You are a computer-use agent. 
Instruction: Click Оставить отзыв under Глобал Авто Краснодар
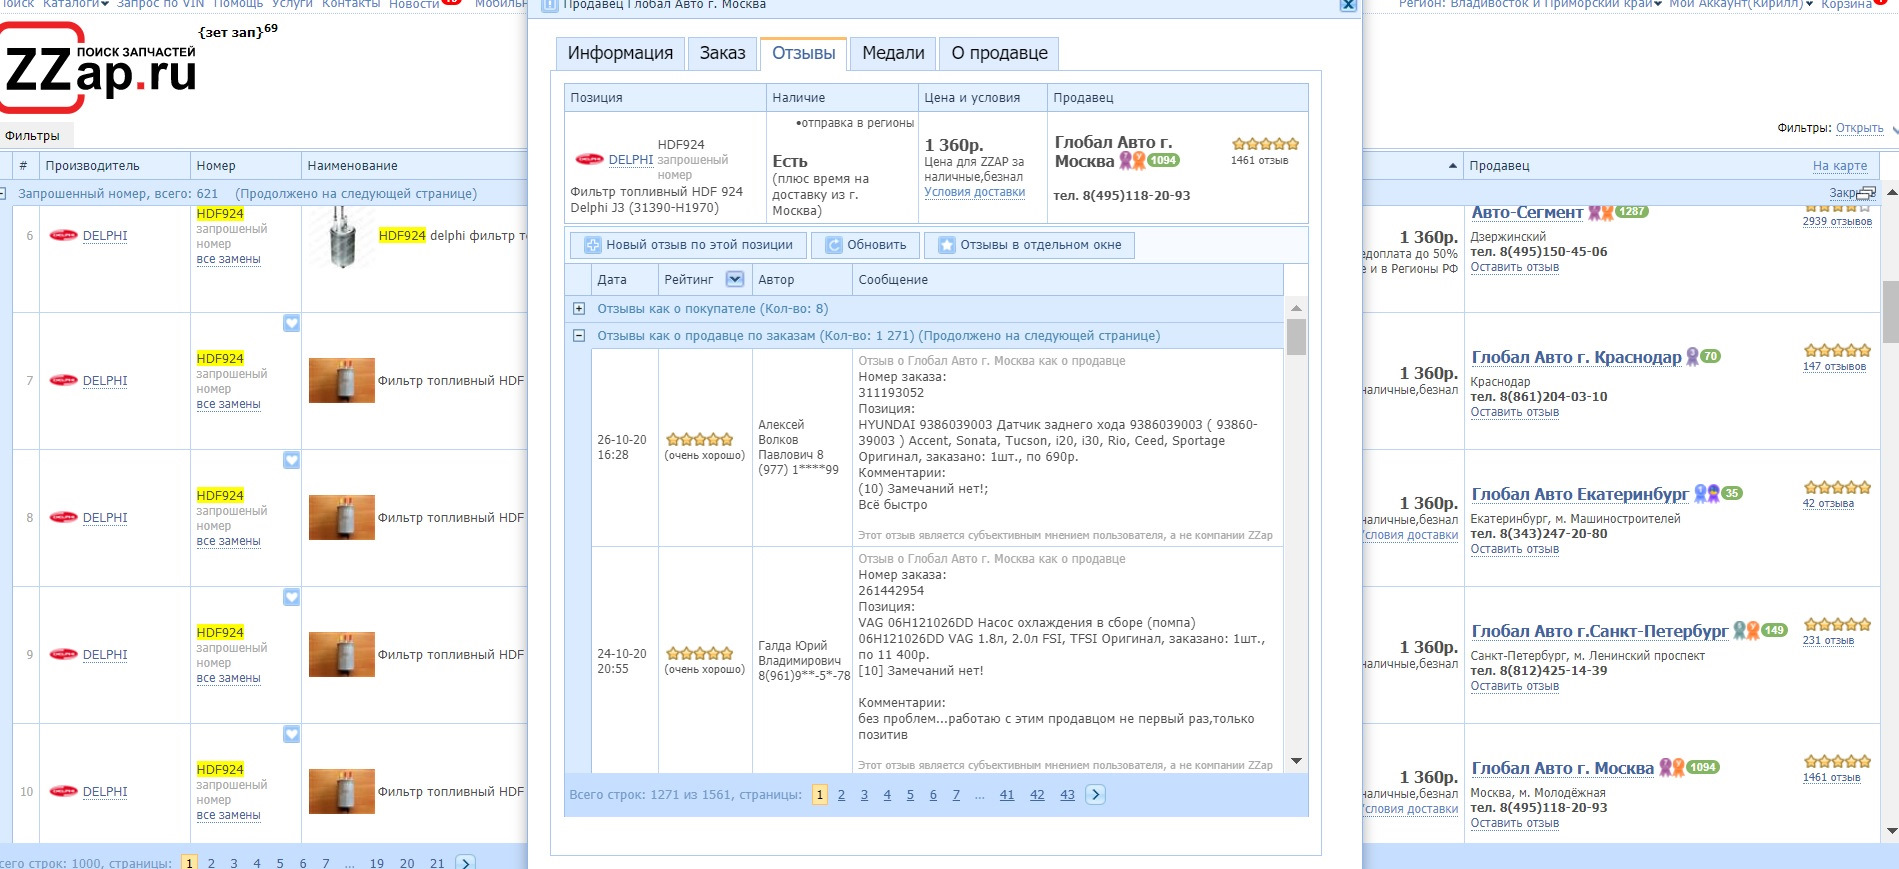pyautogui.click(x=1515, y=412)
